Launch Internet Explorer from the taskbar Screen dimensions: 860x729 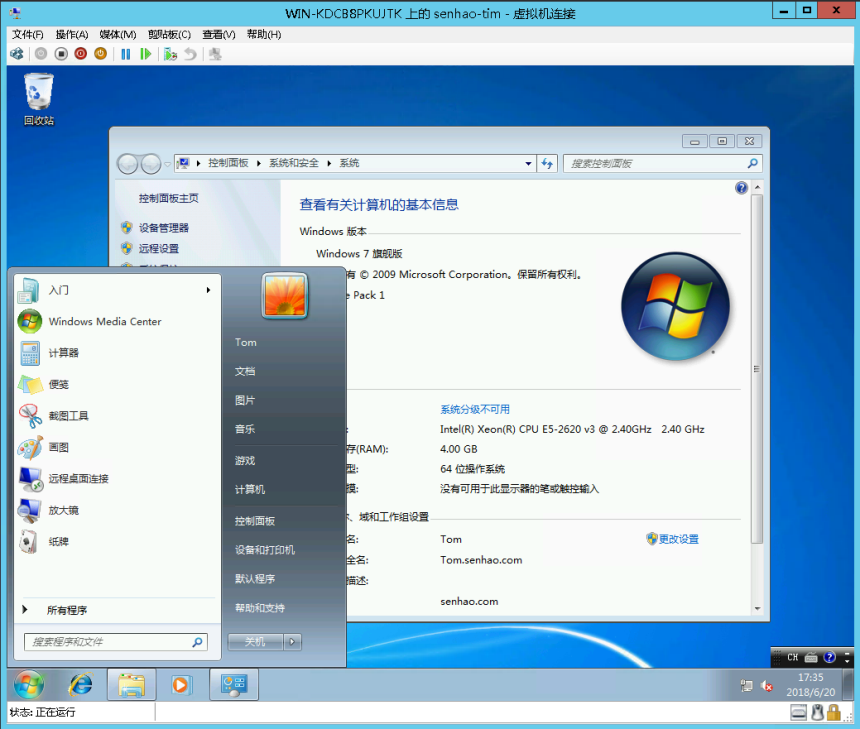(81, 684)
